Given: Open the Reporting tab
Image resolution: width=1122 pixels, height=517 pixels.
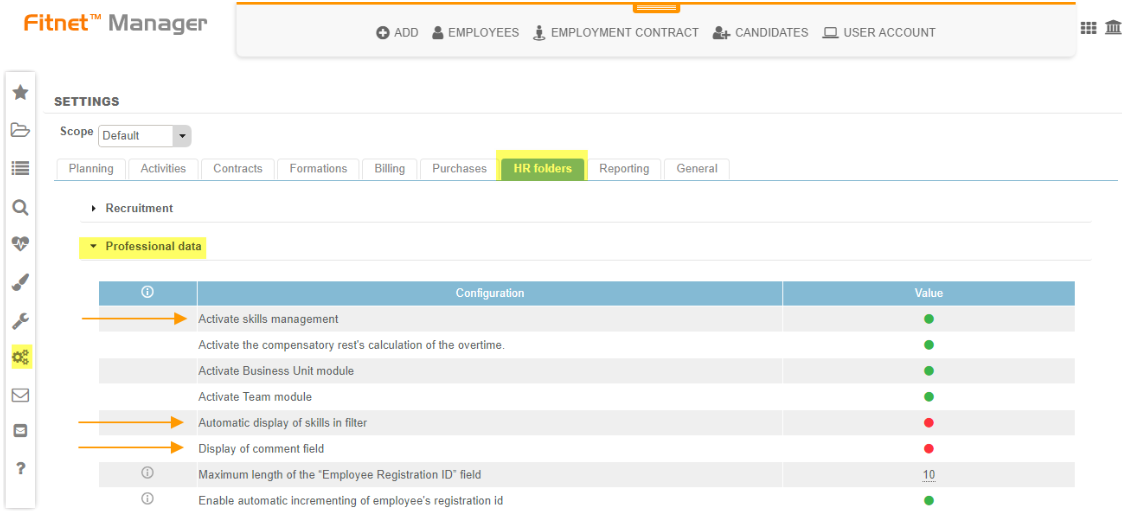Looking at the screenshot, I should (x=624, y=169).
